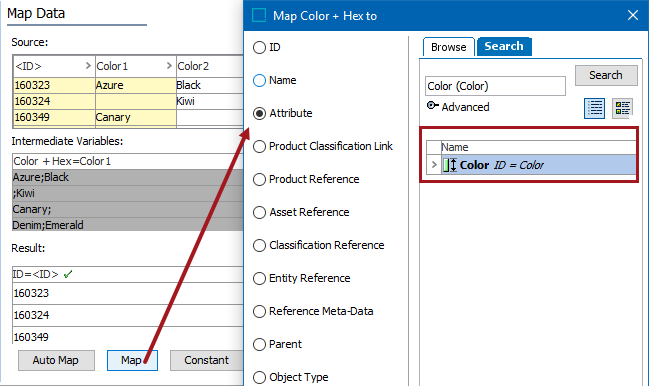
Task: Open the Browse tab
Action: tap(449, 47)
